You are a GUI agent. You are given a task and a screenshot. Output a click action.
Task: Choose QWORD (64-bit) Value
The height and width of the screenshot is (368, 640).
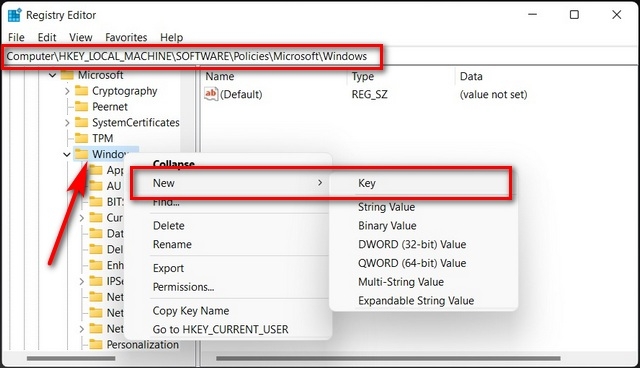click(x=412, y=263)
